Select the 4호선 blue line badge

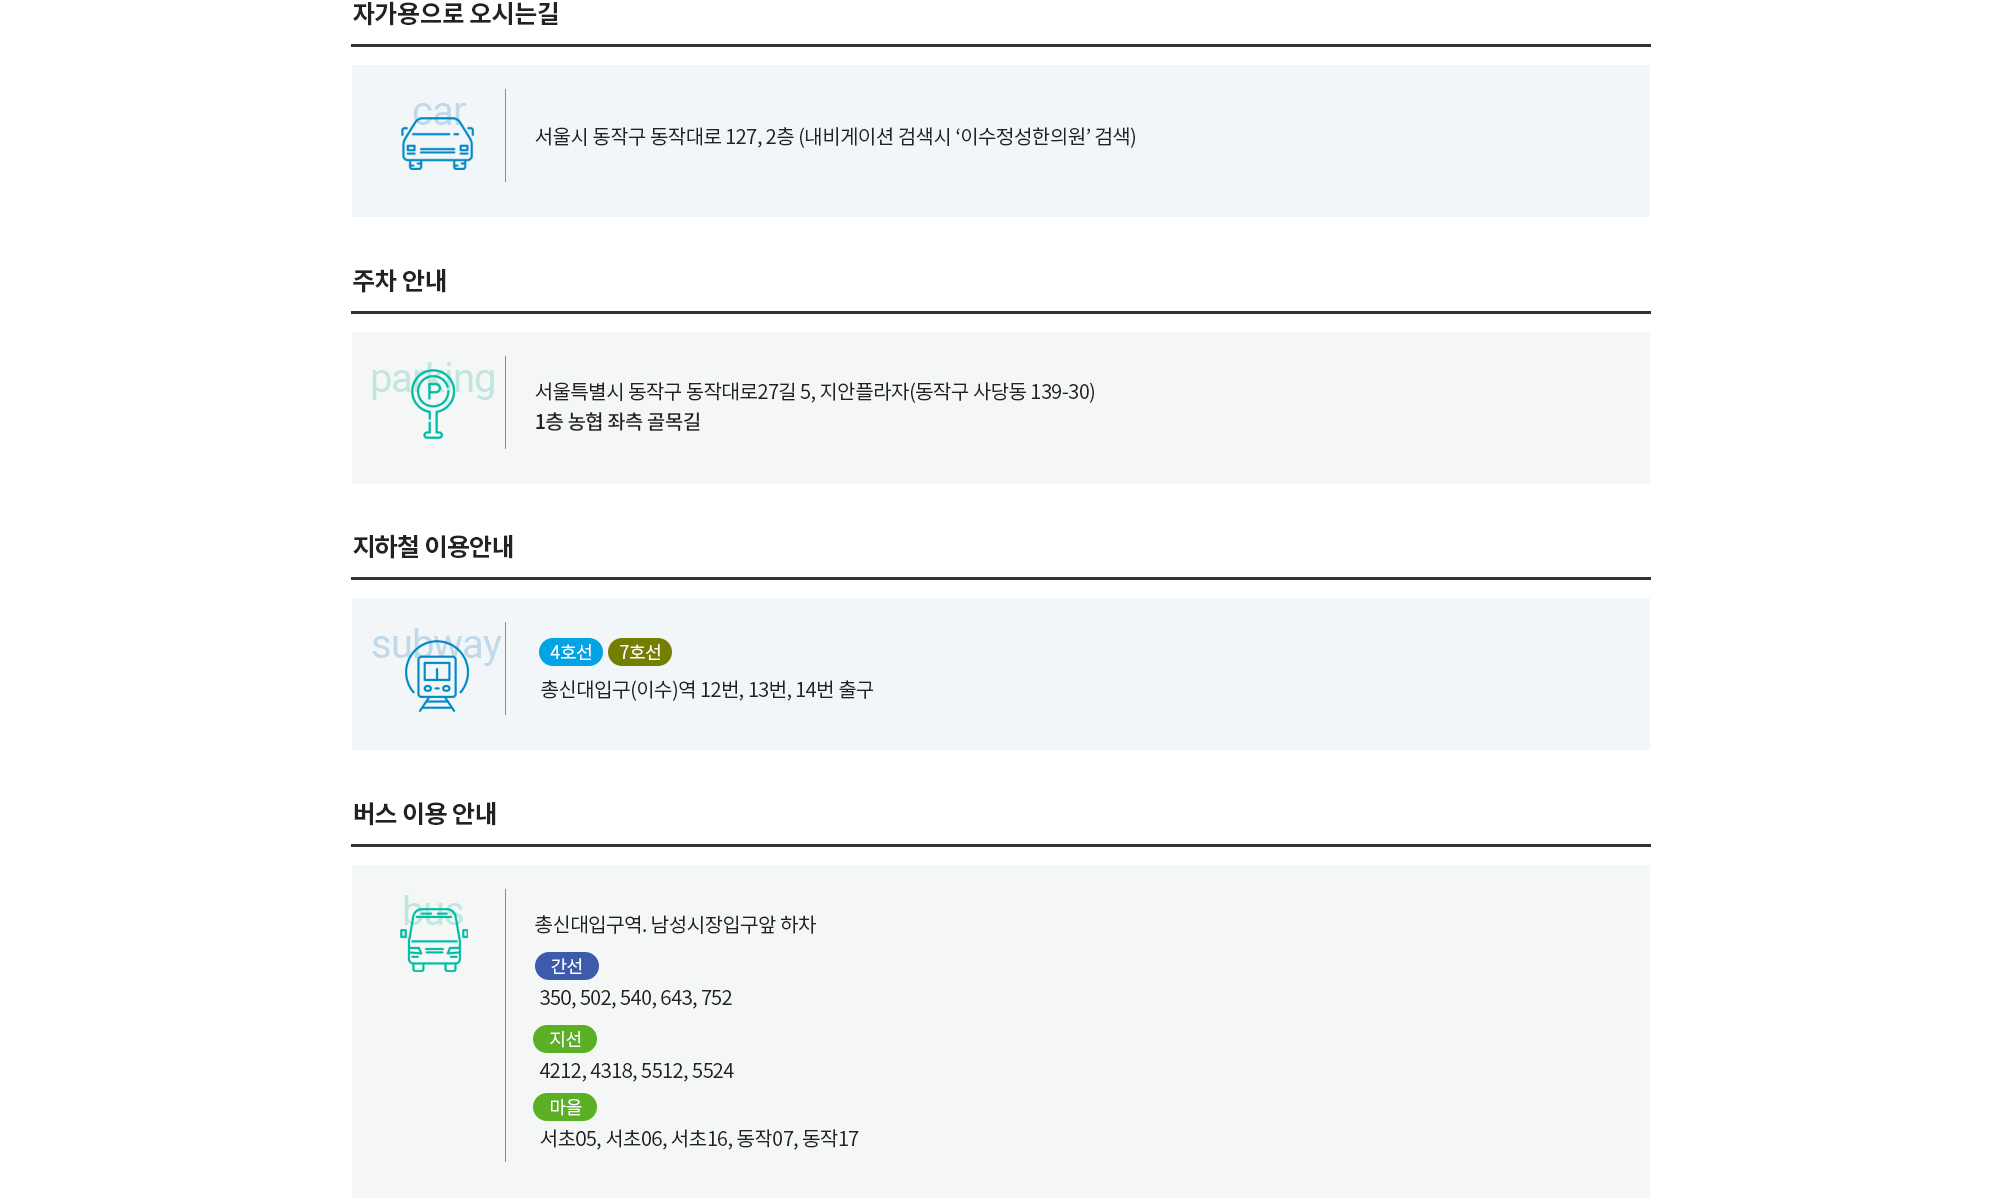[x=571, y=652]
